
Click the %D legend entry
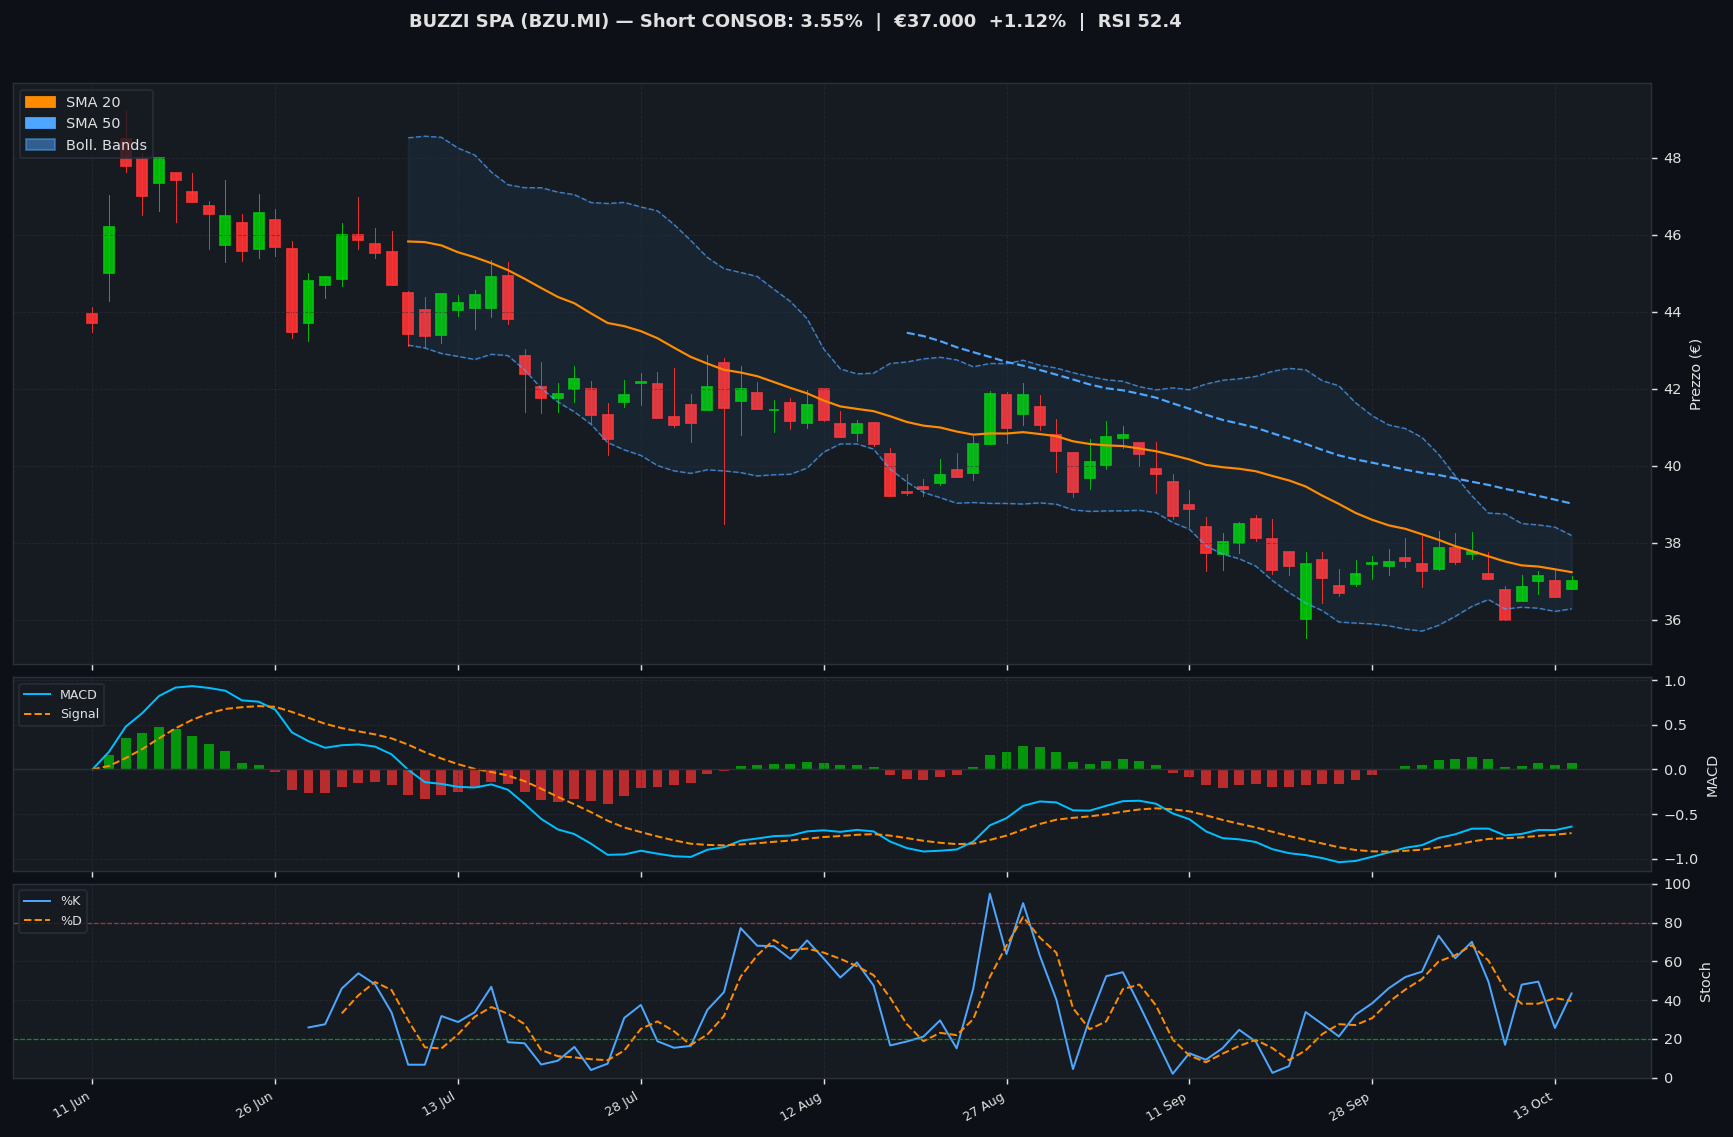click(x=53, y=920)
